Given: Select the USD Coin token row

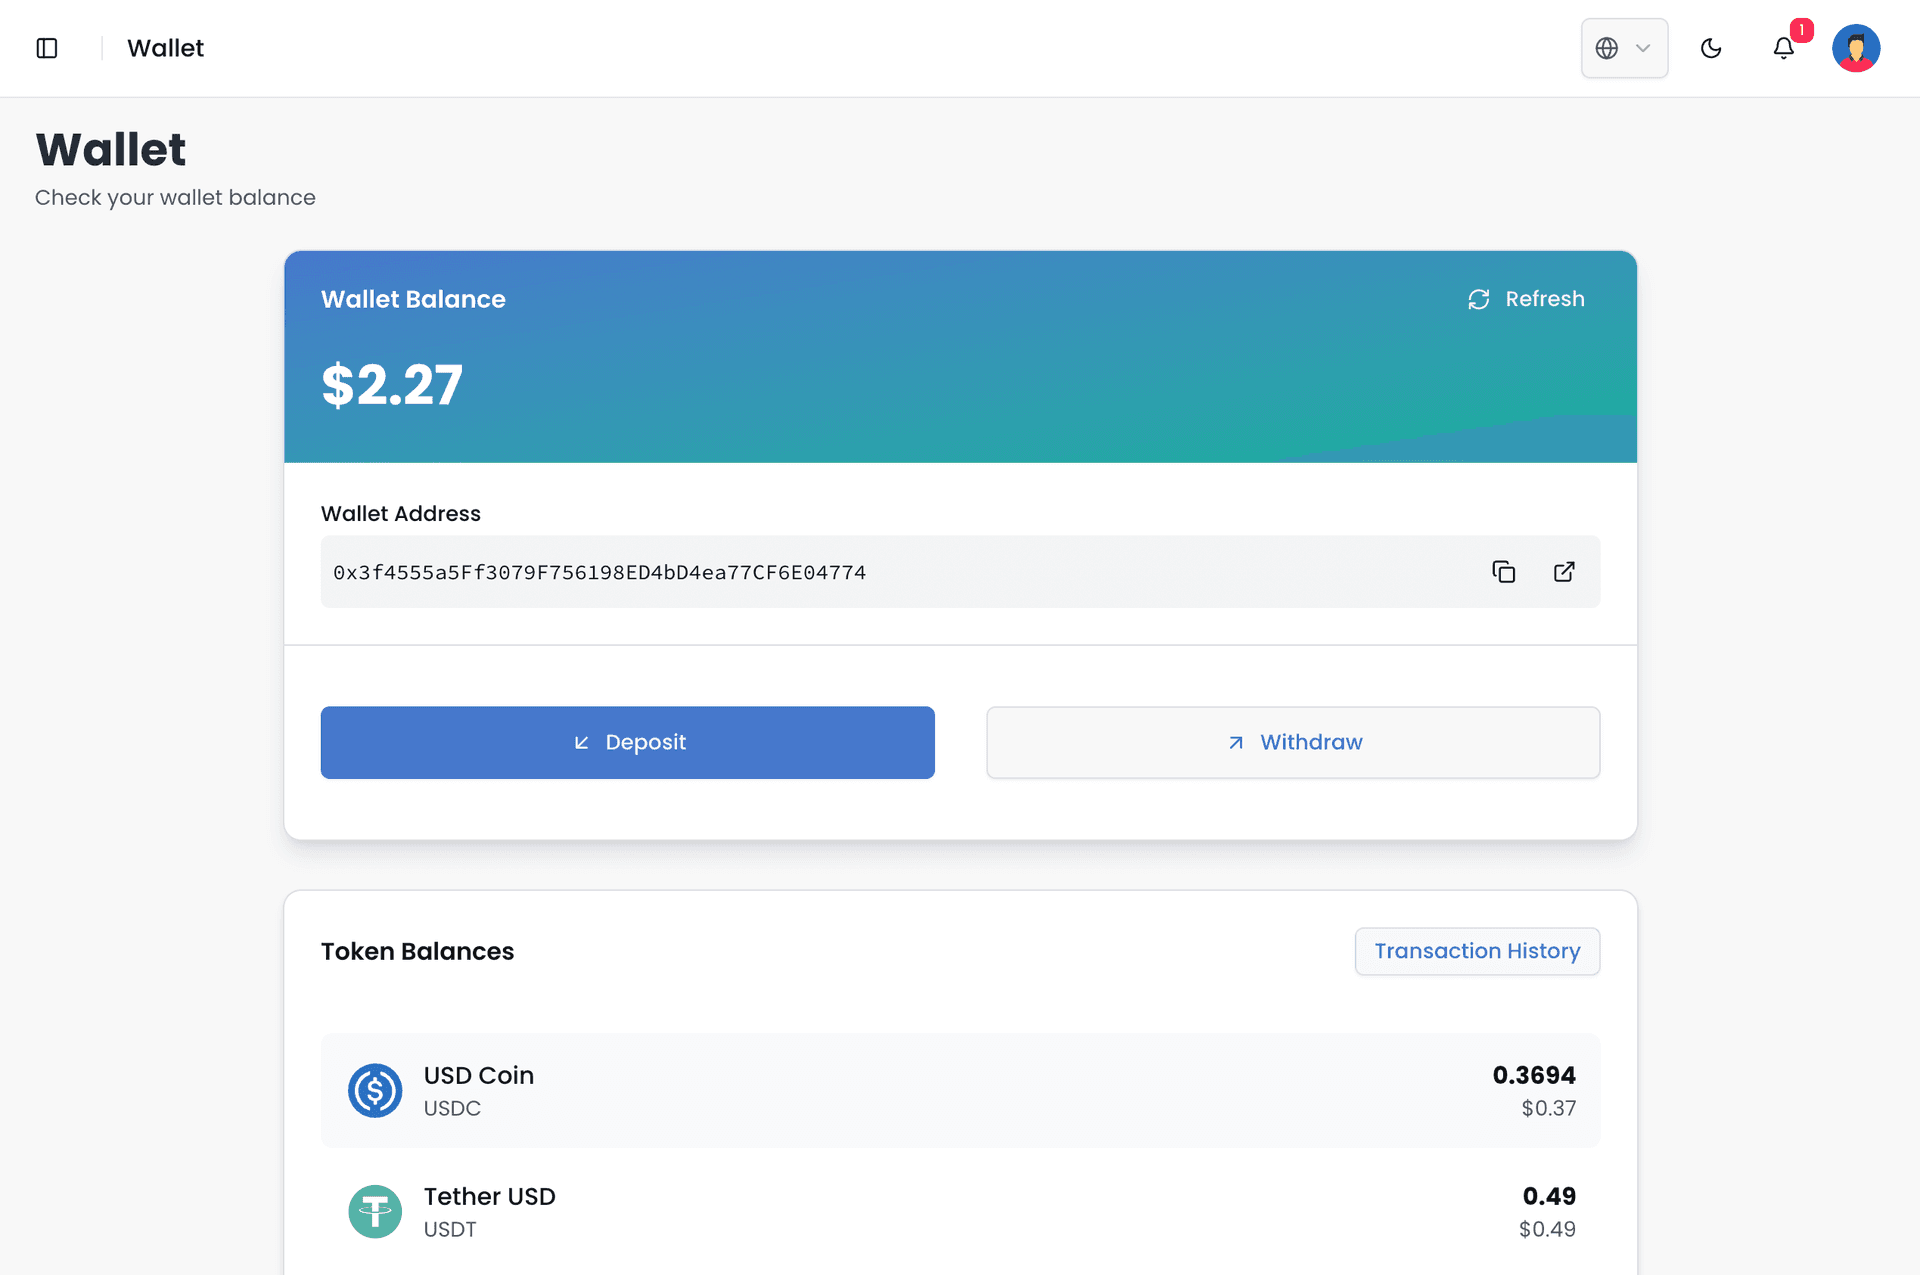Looking at the screenshot, I should pyautogui.click(x=960, y=1091).
